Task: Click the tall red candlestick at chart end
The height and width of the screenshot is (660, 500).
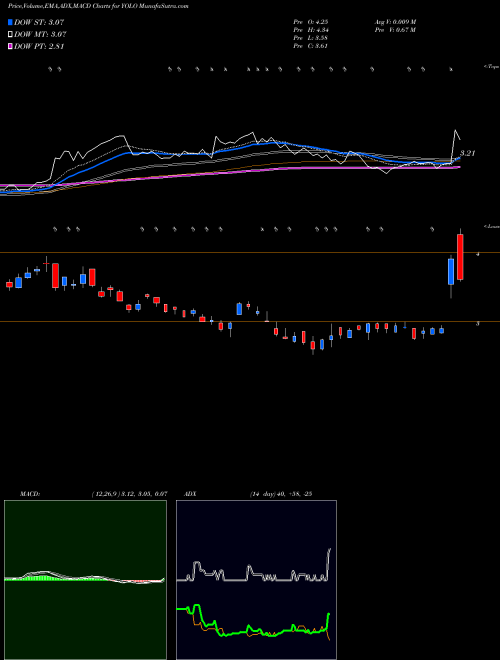Action: (x=460, y=257)
